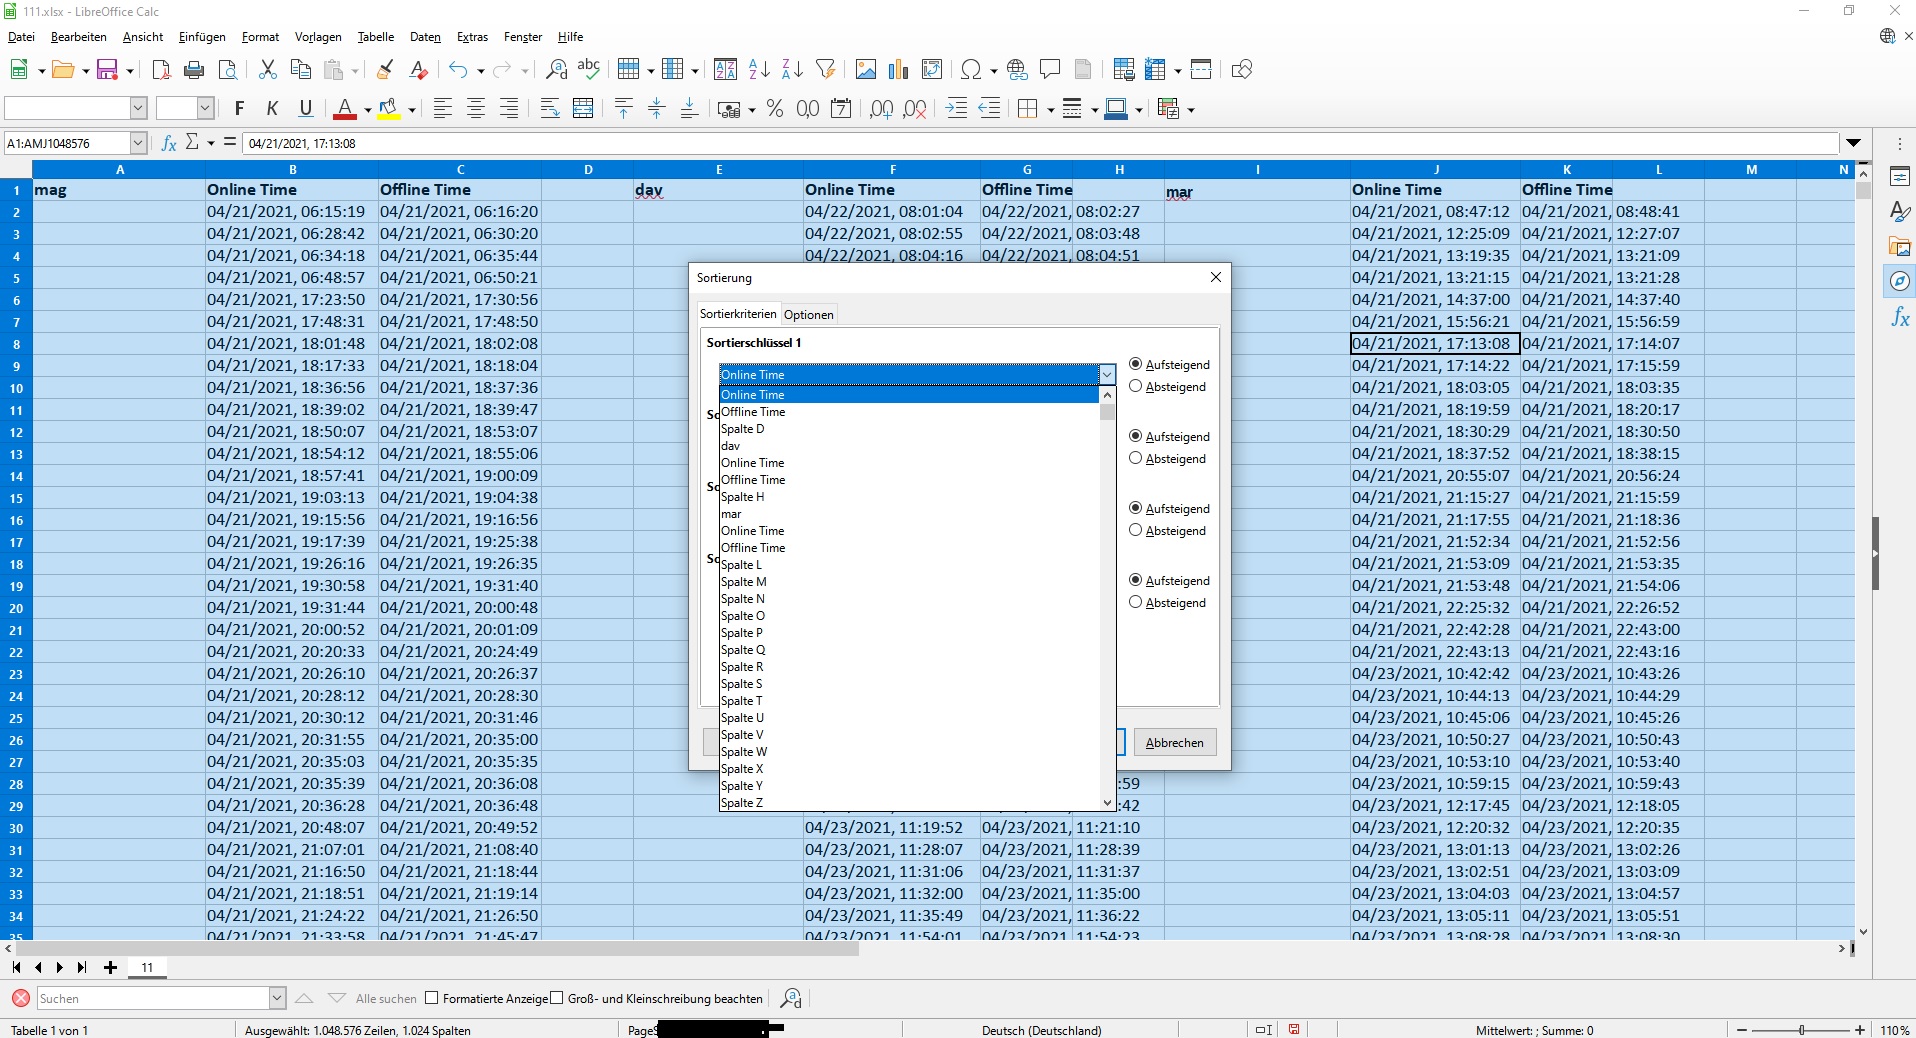
Task: Open the Daten menu
Action: 425,37
